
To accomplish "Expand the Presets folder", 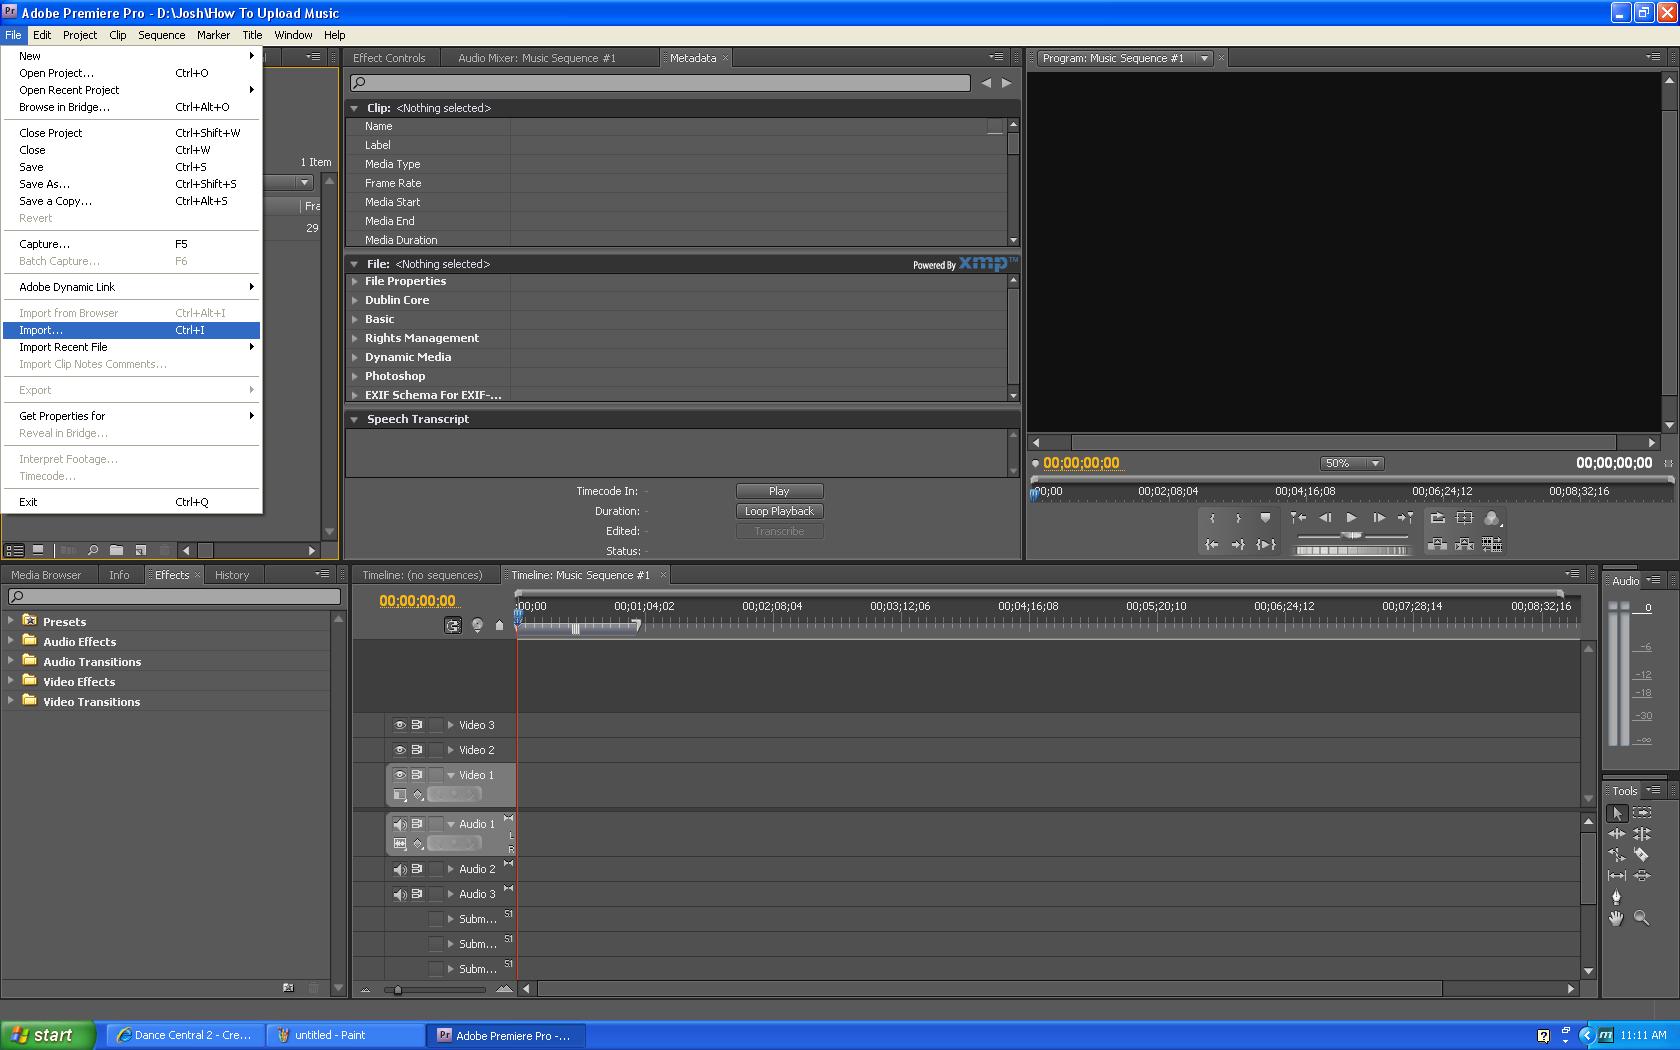I will click(x=11, y=621).
